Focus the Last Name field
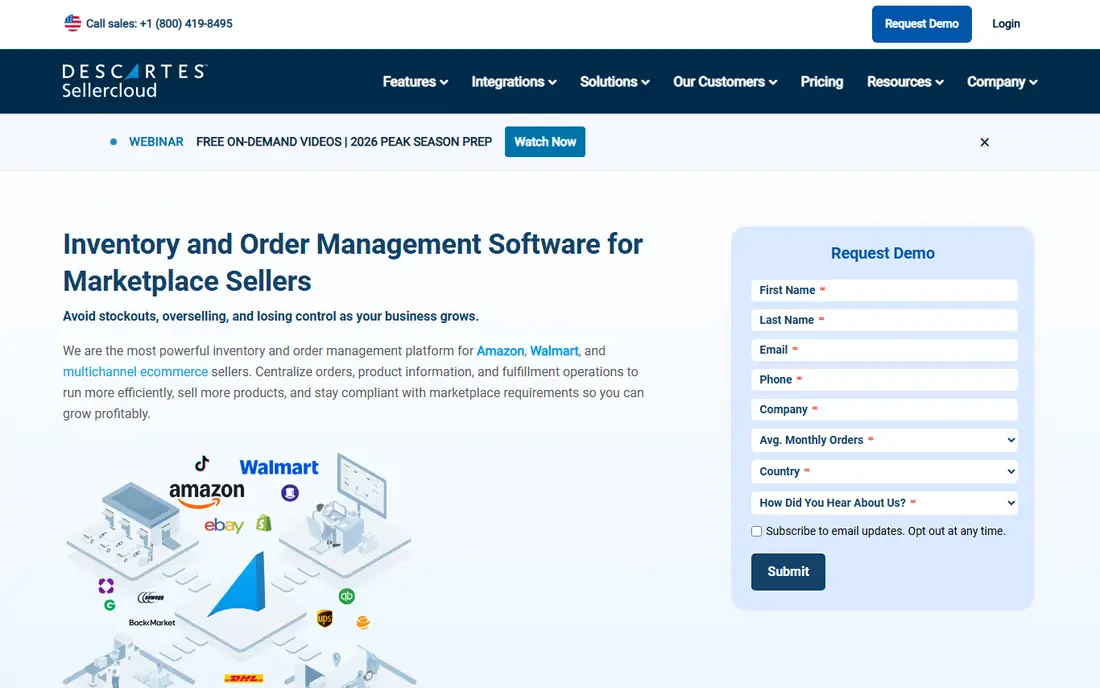This screenshot has height=688, width=1100. pyautogui.click(x=884, y=320)
